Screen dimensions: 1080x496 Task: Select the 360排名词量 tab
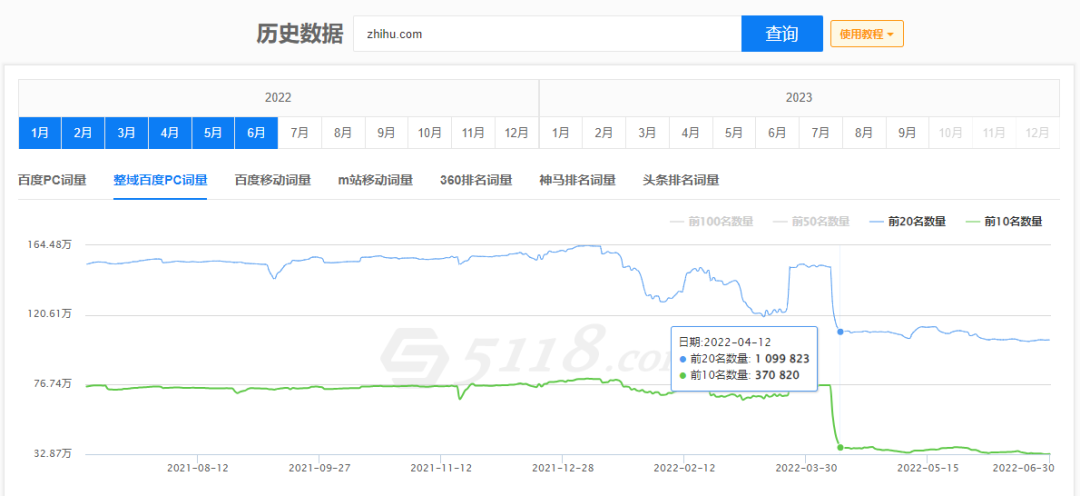476,180
